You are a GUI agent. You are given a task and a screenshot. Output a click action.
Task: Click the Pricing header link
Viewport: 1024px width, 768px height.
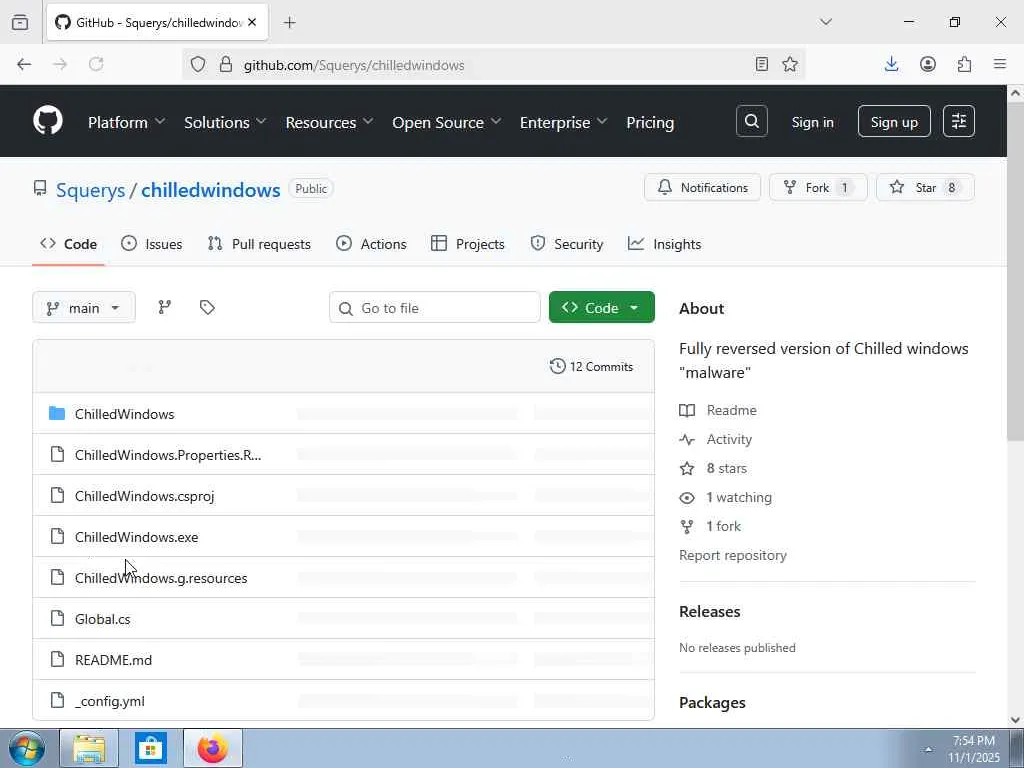650,122
